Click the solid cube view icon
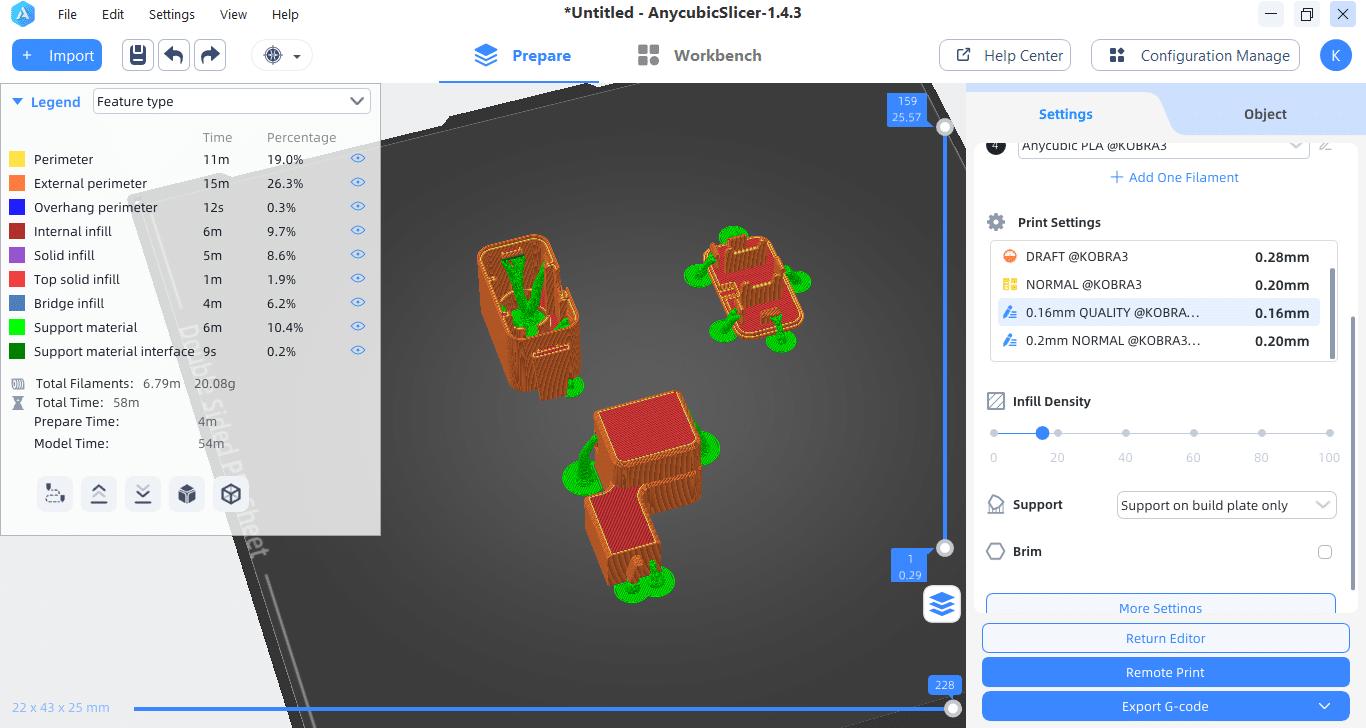 [186, 494]
